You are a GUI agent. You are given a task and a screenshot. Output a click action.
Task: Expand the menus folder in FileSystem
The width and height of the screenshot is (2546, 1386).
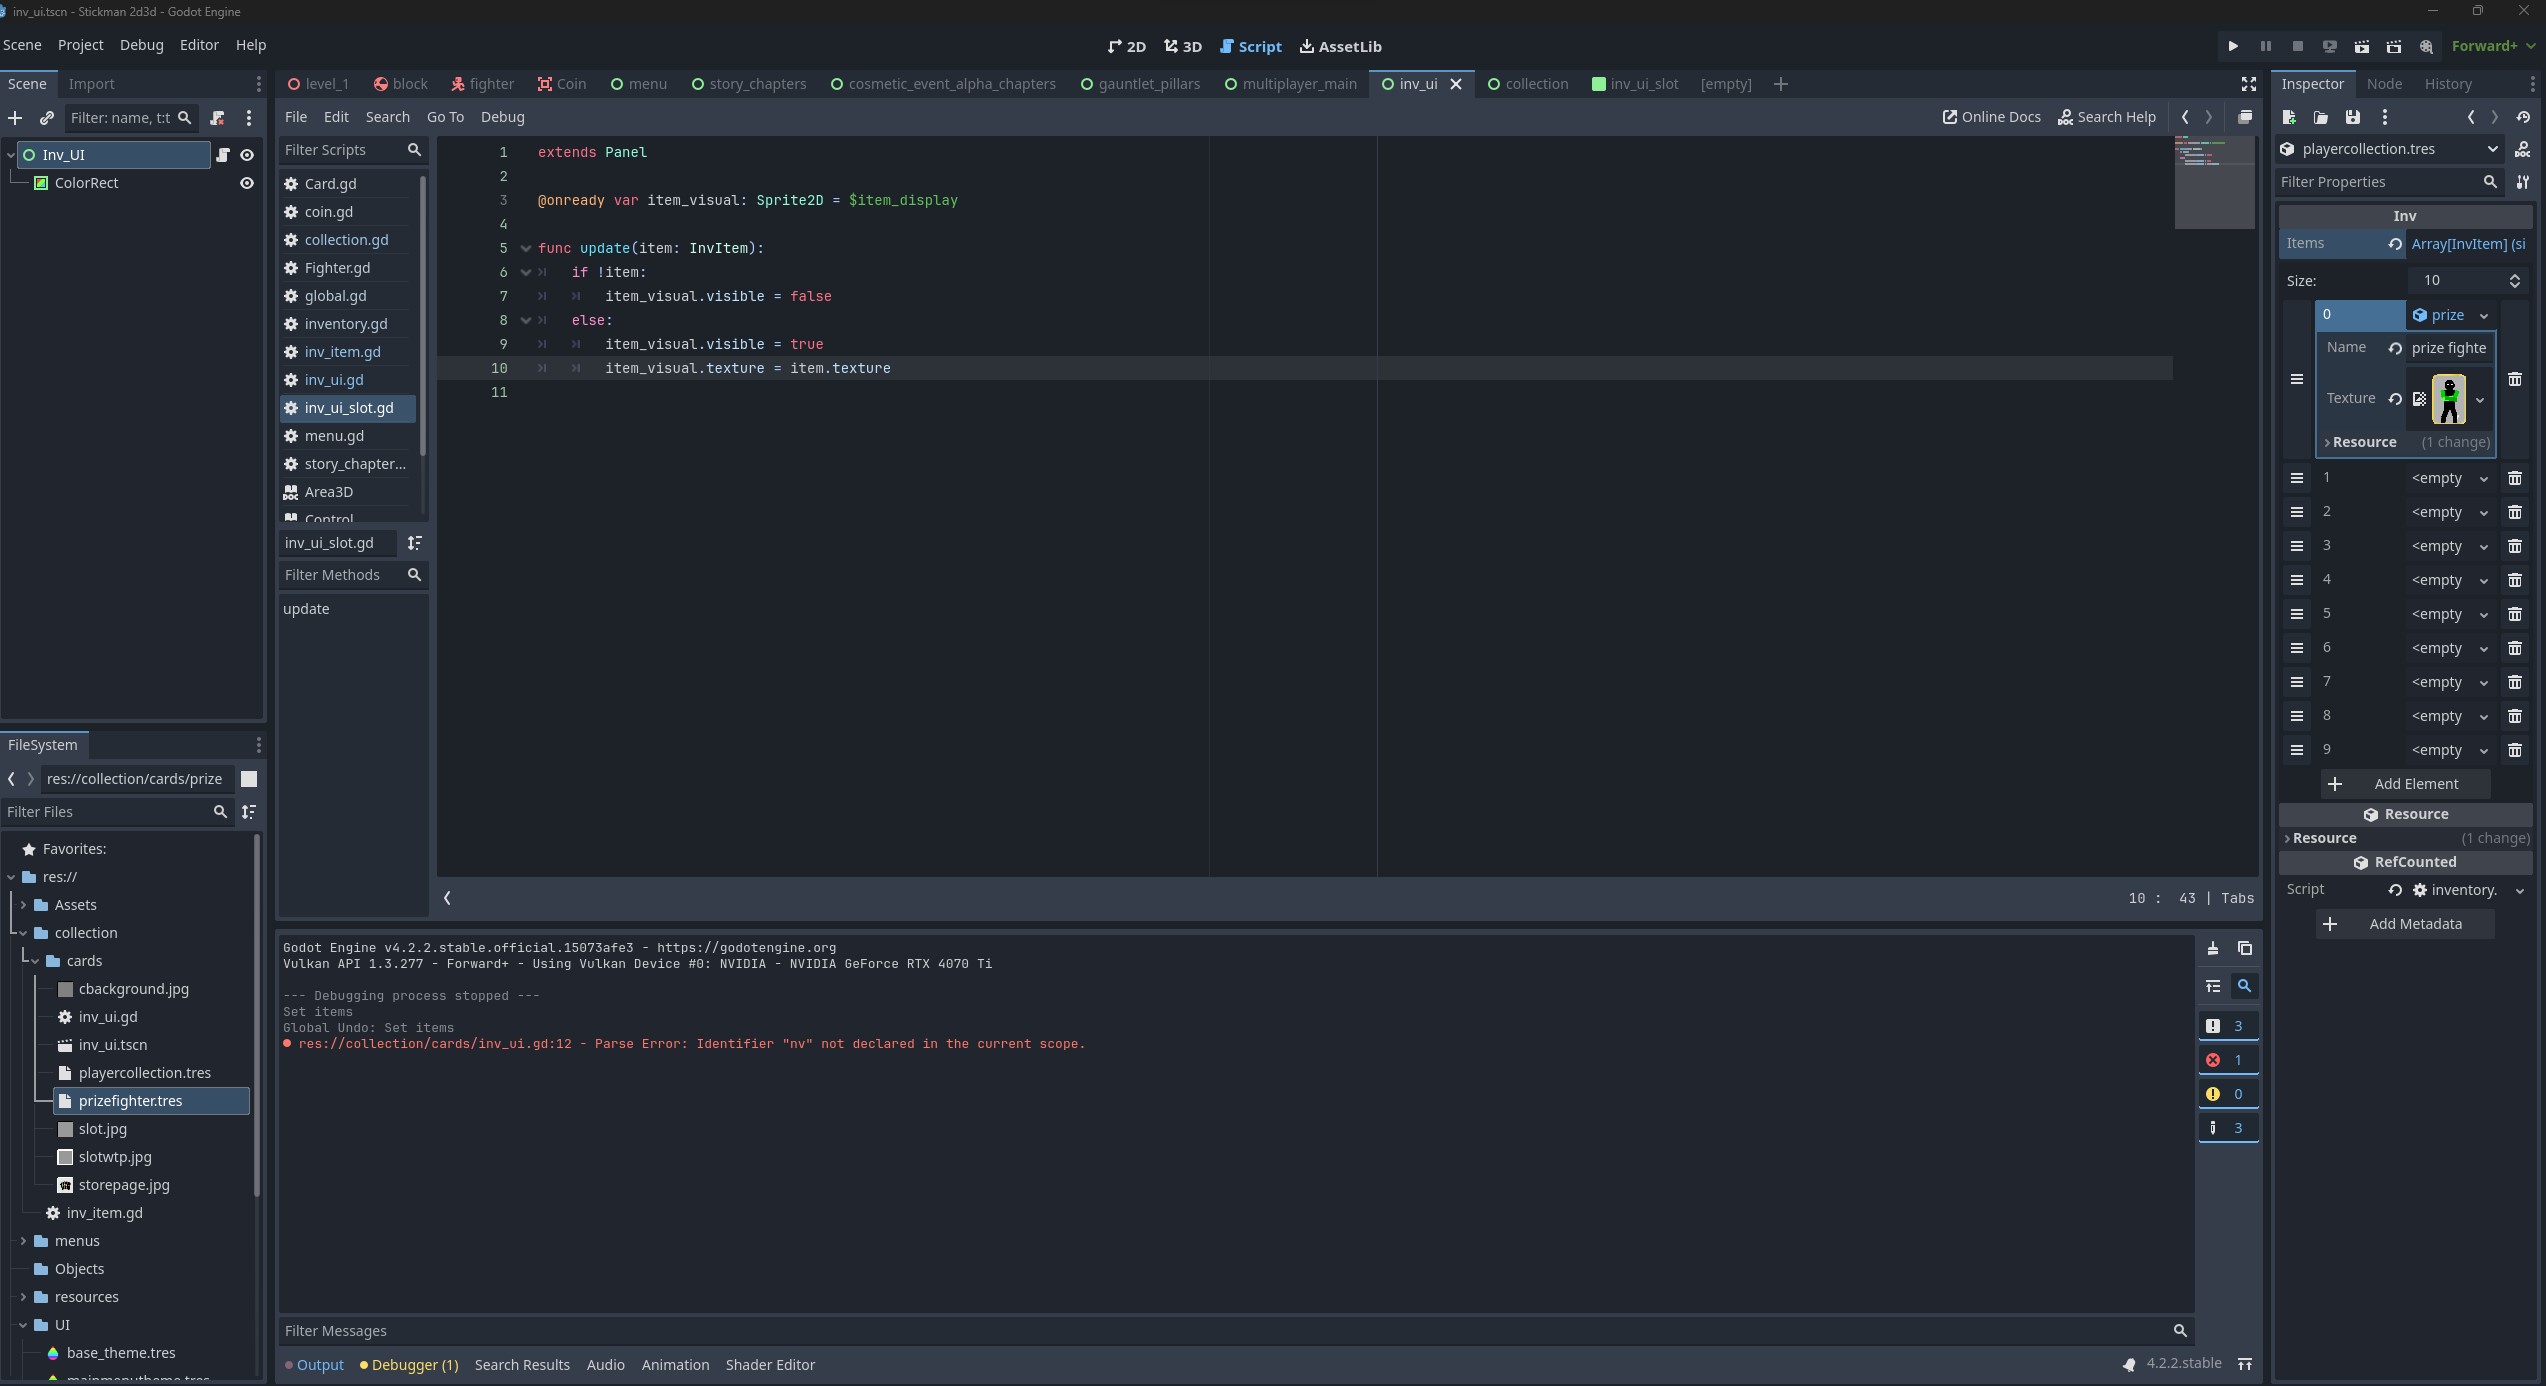23,1241
